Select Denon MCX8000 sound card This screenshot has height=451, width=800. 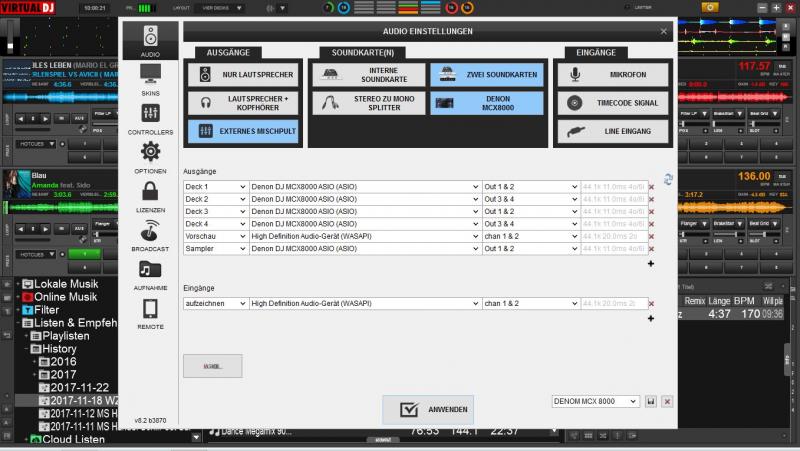click(487, 103)
